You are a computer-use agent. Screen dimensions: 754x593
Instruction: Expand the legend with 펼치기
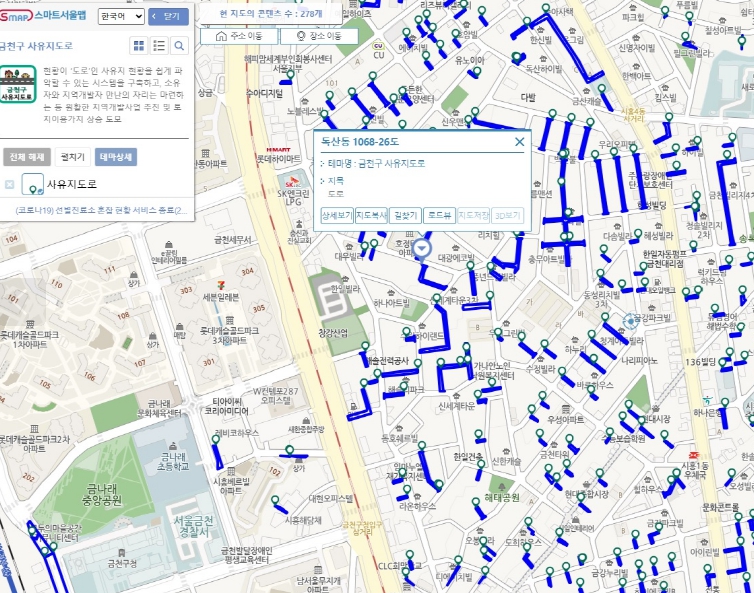[73, 157]
